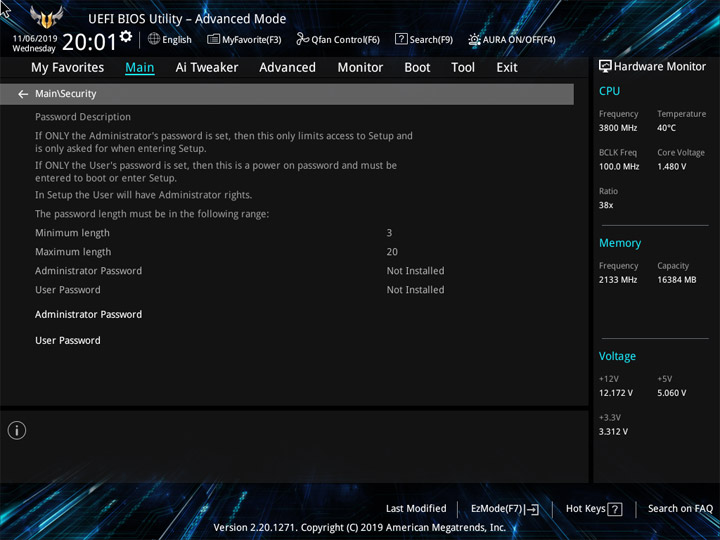Viewport: 720px width, 540px height.
Task: Open Hot Keys help
Action: pyautogui.click(x=585, y=509)
